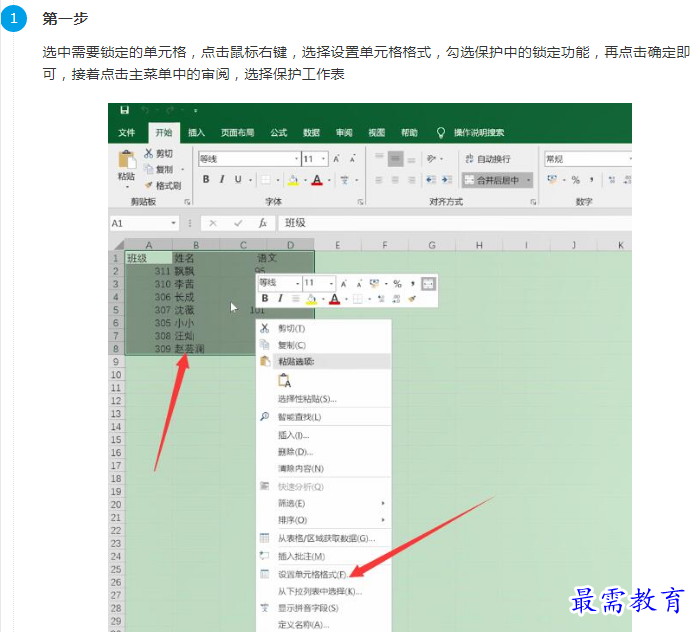Decrease indent in the alignment group
Screen dimensions: 693x632
(431, 179)
